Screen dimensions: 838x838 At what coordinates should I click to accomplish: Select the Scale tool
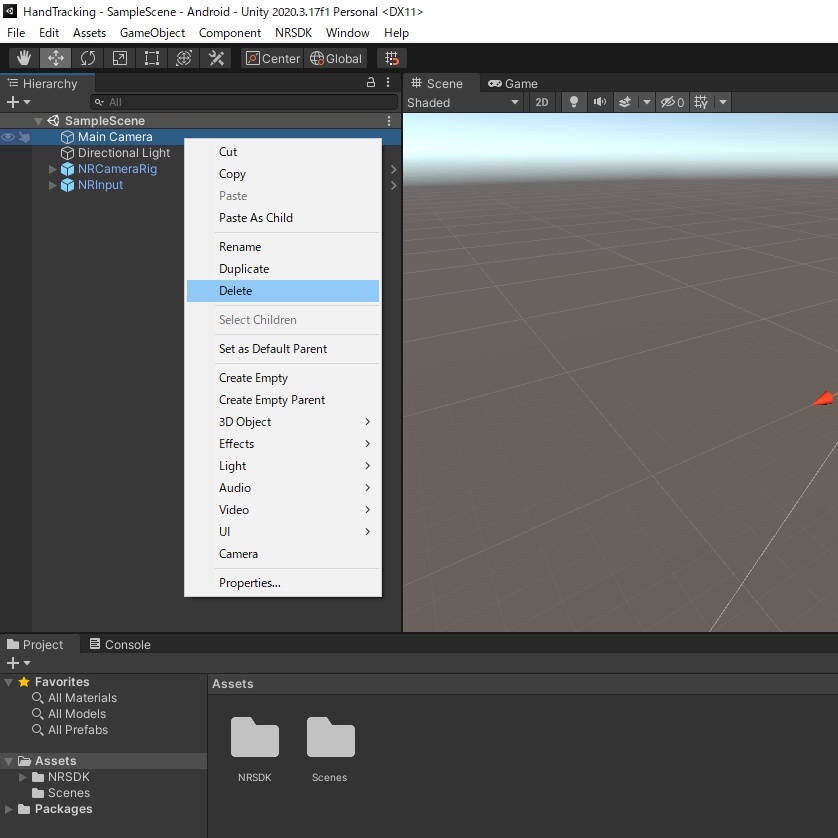click(x=120, y=58)
